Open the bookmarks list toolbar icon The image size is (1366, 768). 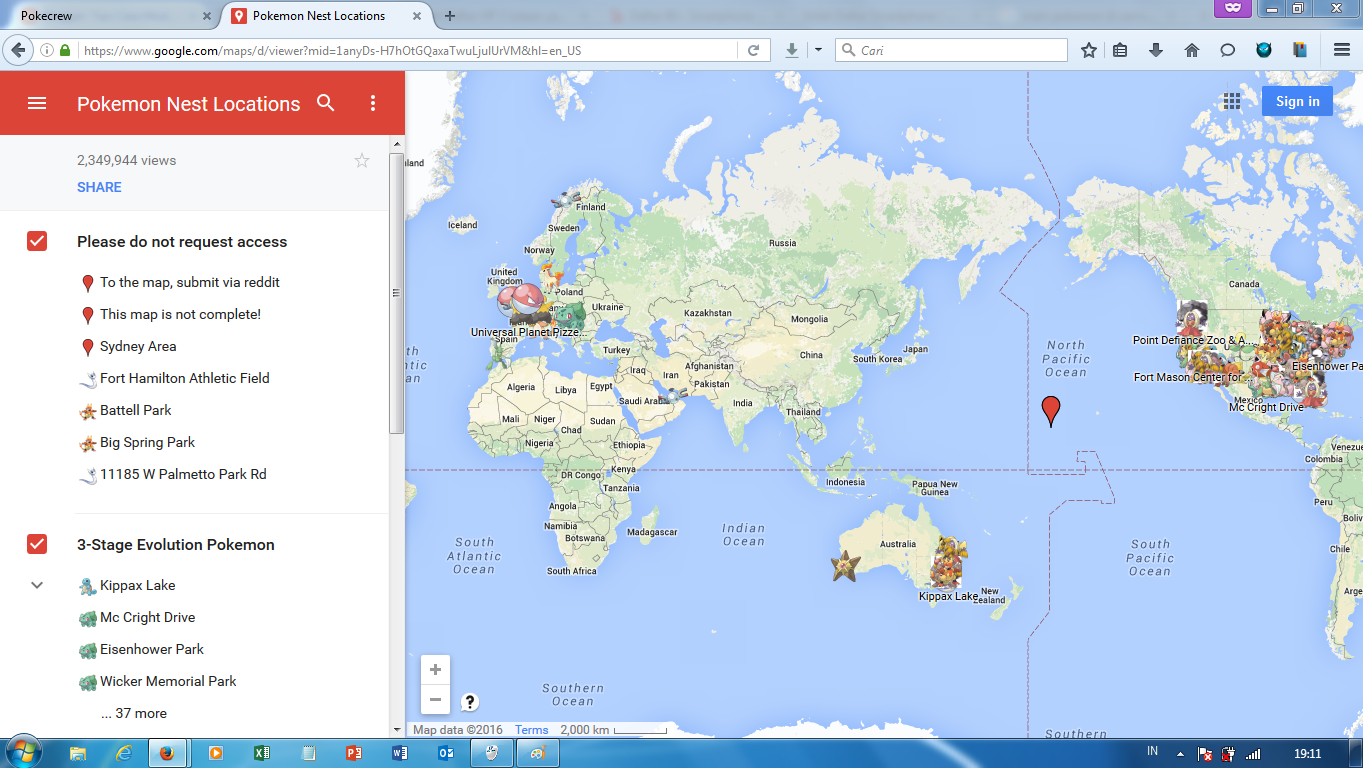[x=1120, y=50]
